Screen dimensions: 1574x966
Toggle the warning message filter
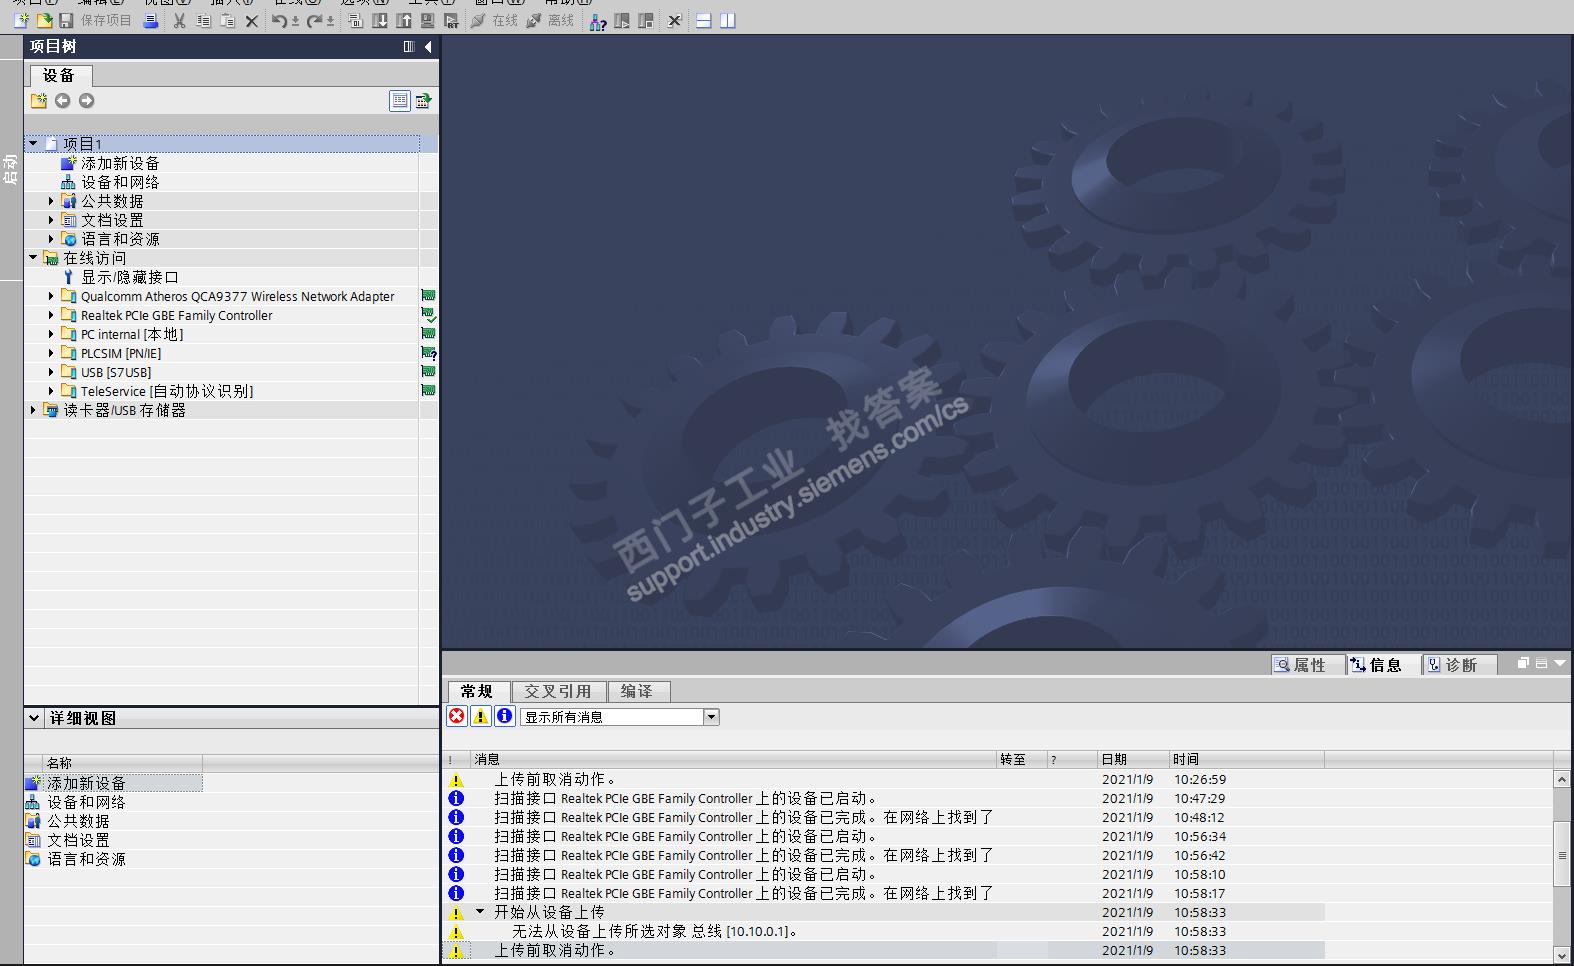pyautogui.click(x=481, y=716)
